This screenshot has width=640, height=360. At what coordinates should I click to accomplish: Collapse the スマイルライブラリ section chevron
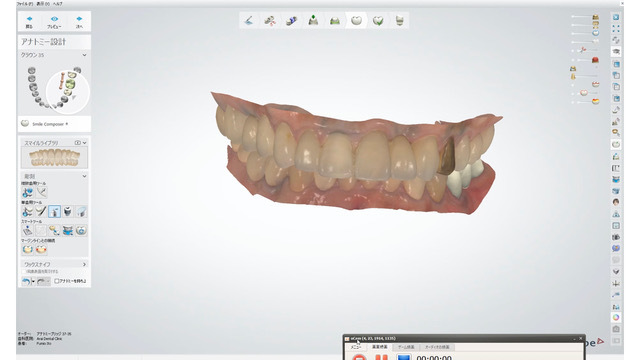84,143
